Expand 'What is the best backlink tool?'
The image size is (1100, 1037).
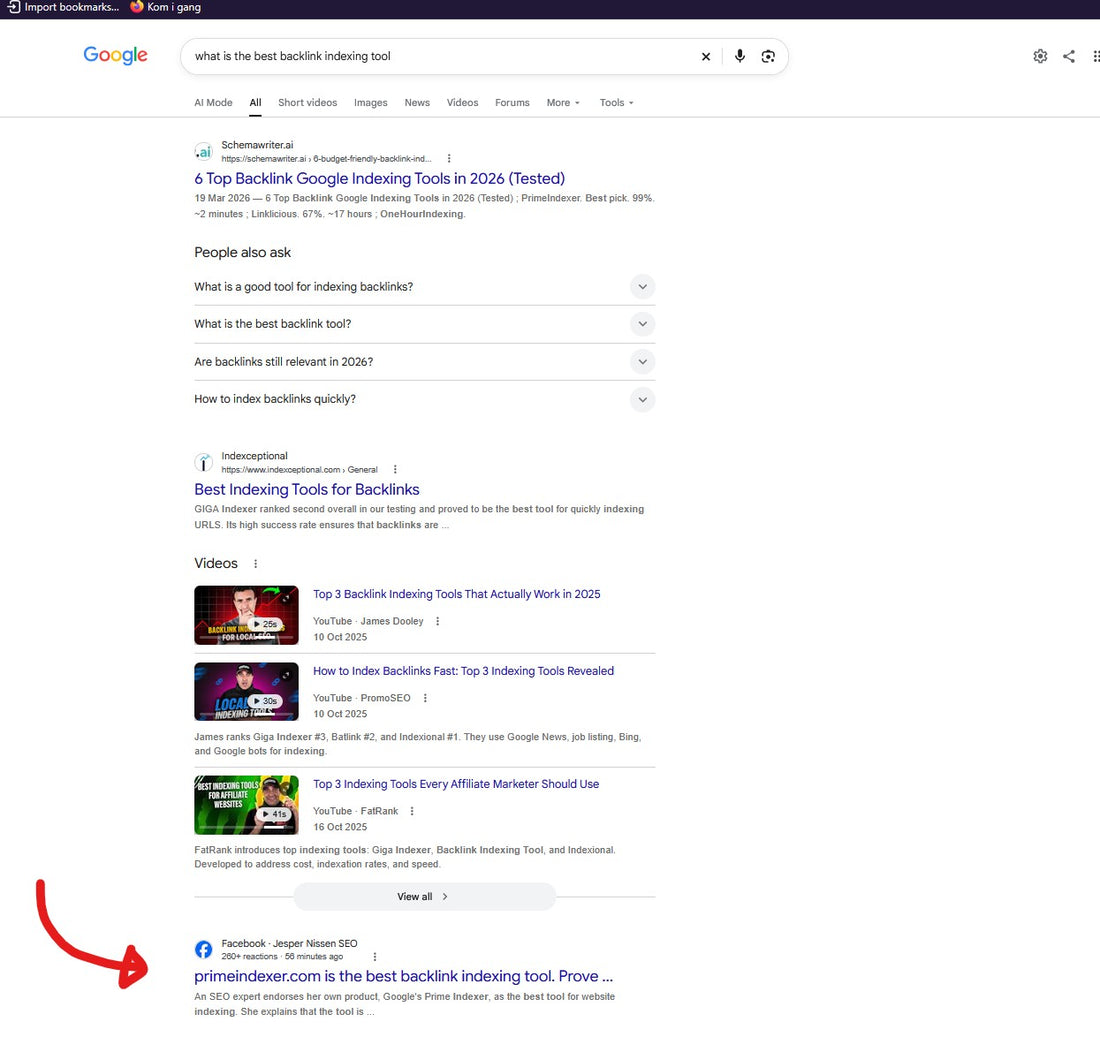click(424, 324)
